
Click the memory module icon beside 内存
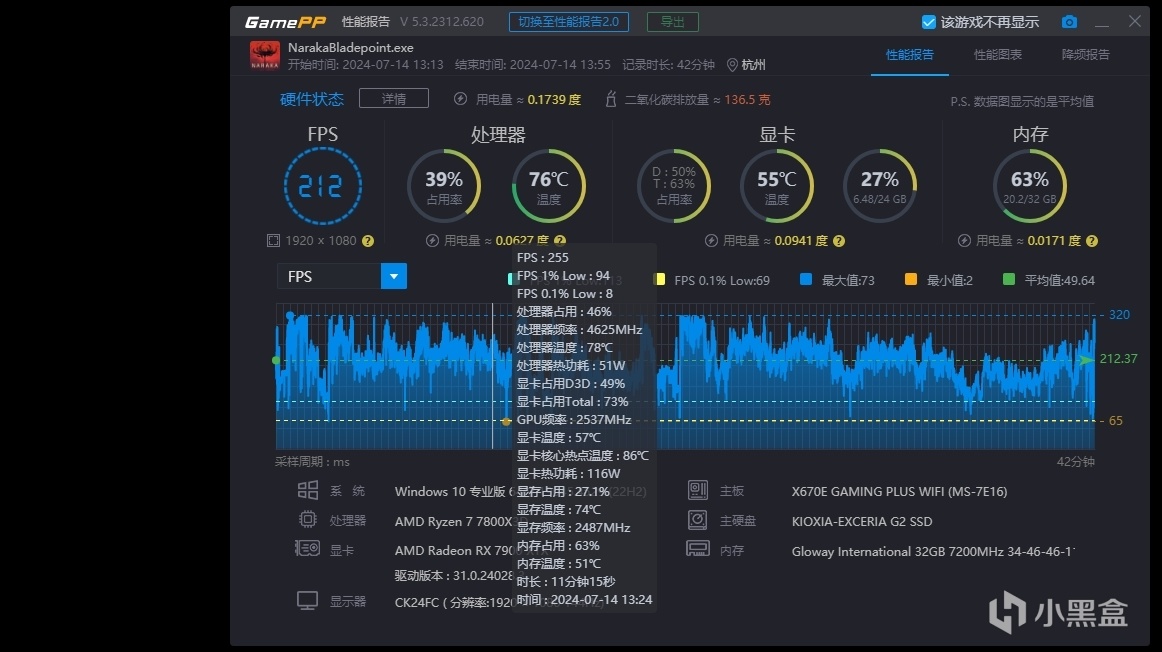pos(697,549)
